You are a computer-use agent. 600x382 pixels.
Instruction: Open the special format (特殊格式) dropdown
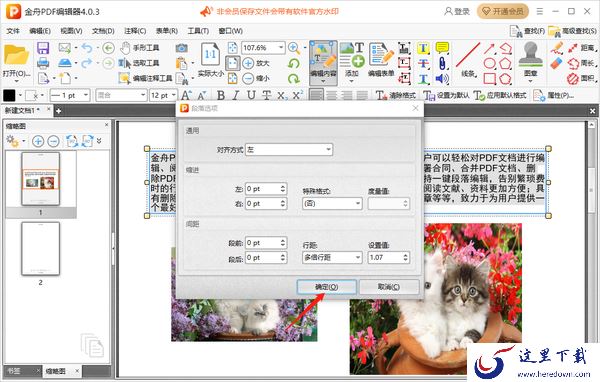tap(332, 203)
